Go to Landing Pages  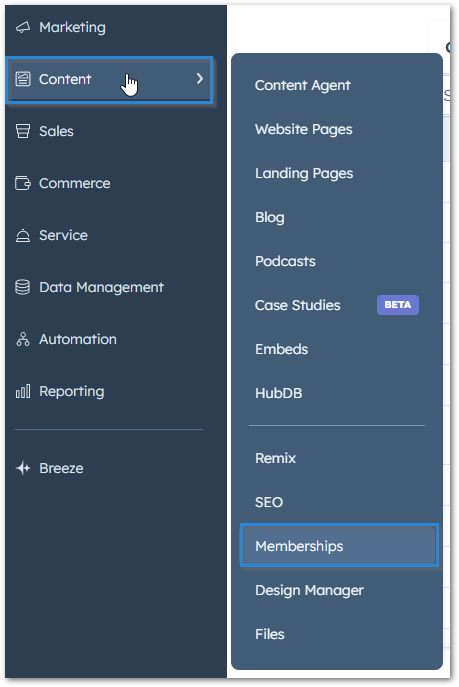[x=304, y=174]
